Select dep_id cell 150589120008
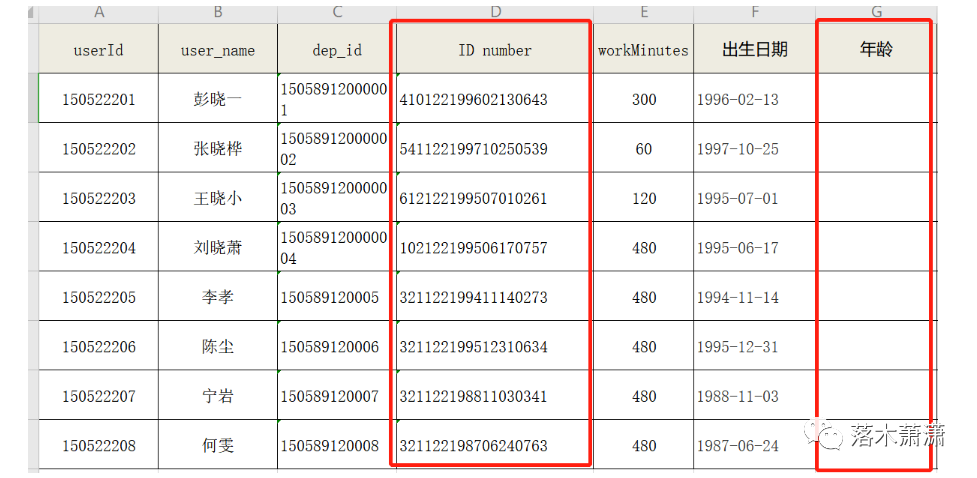 pyautogui.click(x=337, y=445)
